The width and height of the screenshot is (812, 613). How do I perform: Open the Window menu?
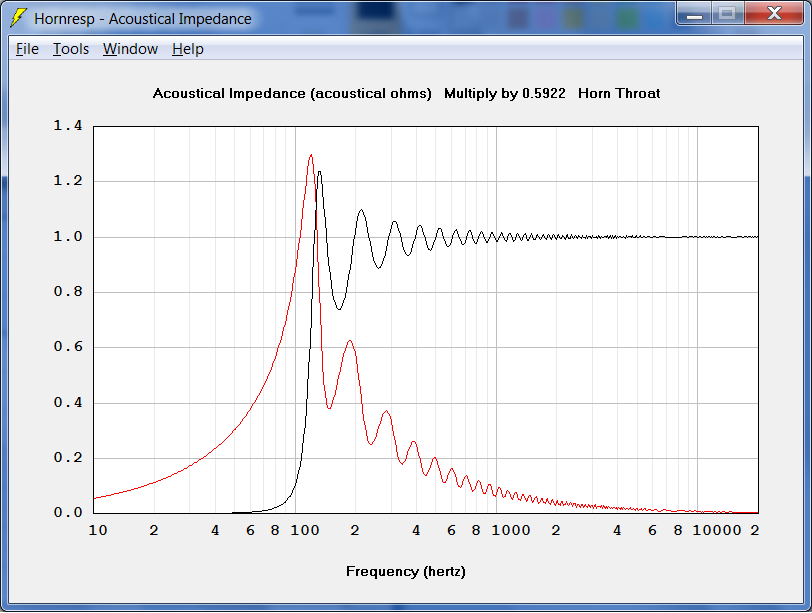coord(130,49)
